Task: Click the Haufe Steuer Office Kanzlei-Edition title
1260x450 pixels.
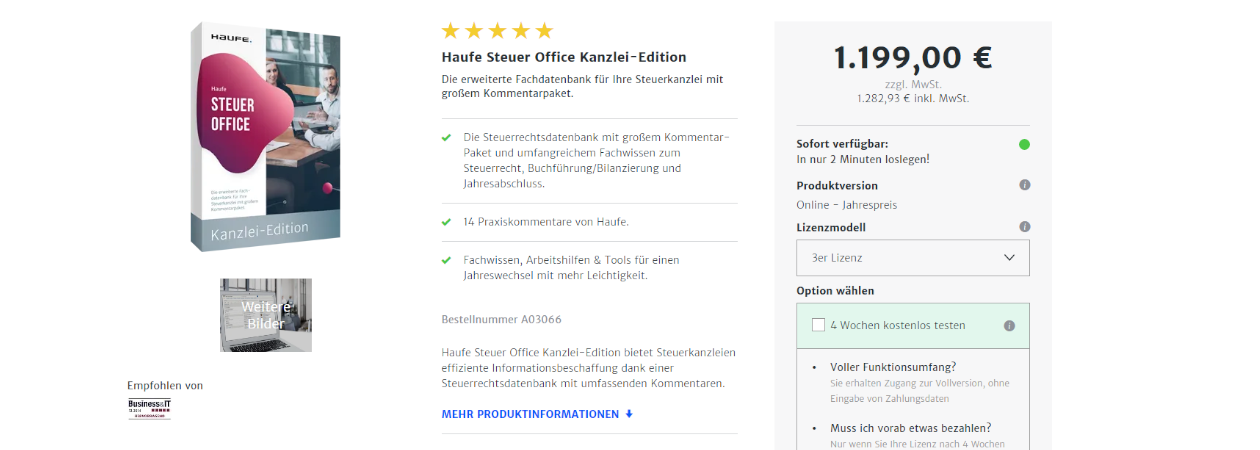Action: tap(564, 57)
